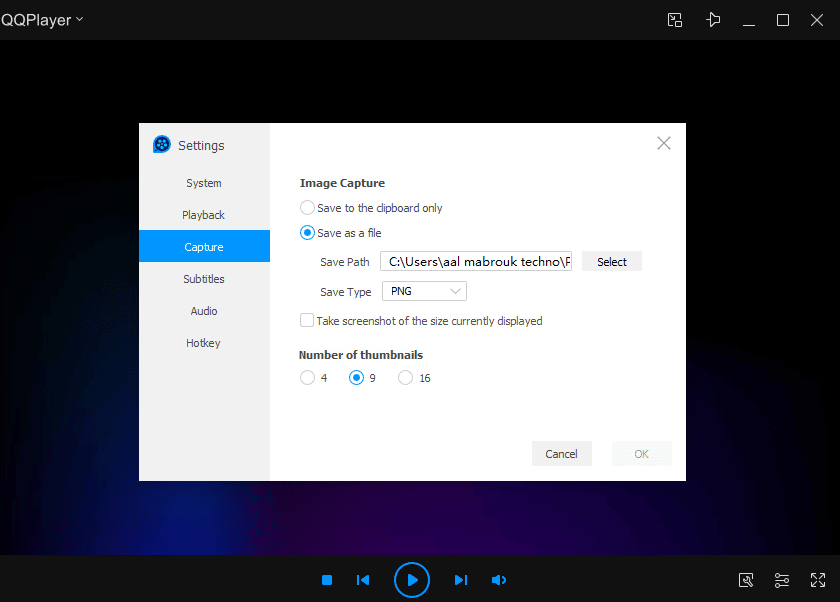This screenshot has width=840, height=602.
Task: Maximize the QQPlayer window
Action: pyautogui.click(x=783, y=20)
